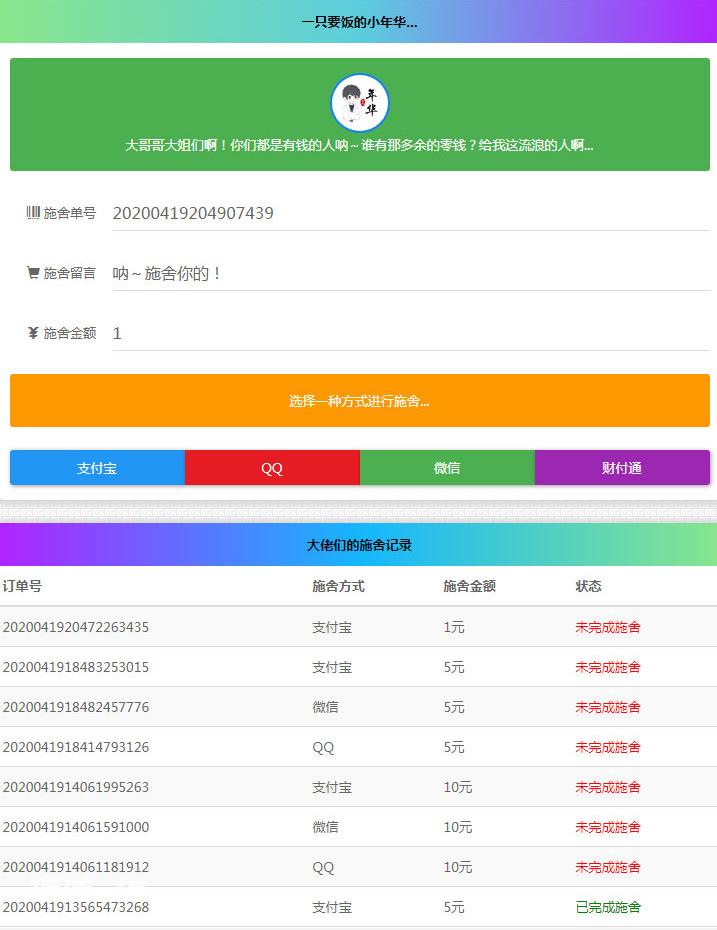Focus the 施舍金额 amount input field
717x930 pixels.
tap(411, 333)
